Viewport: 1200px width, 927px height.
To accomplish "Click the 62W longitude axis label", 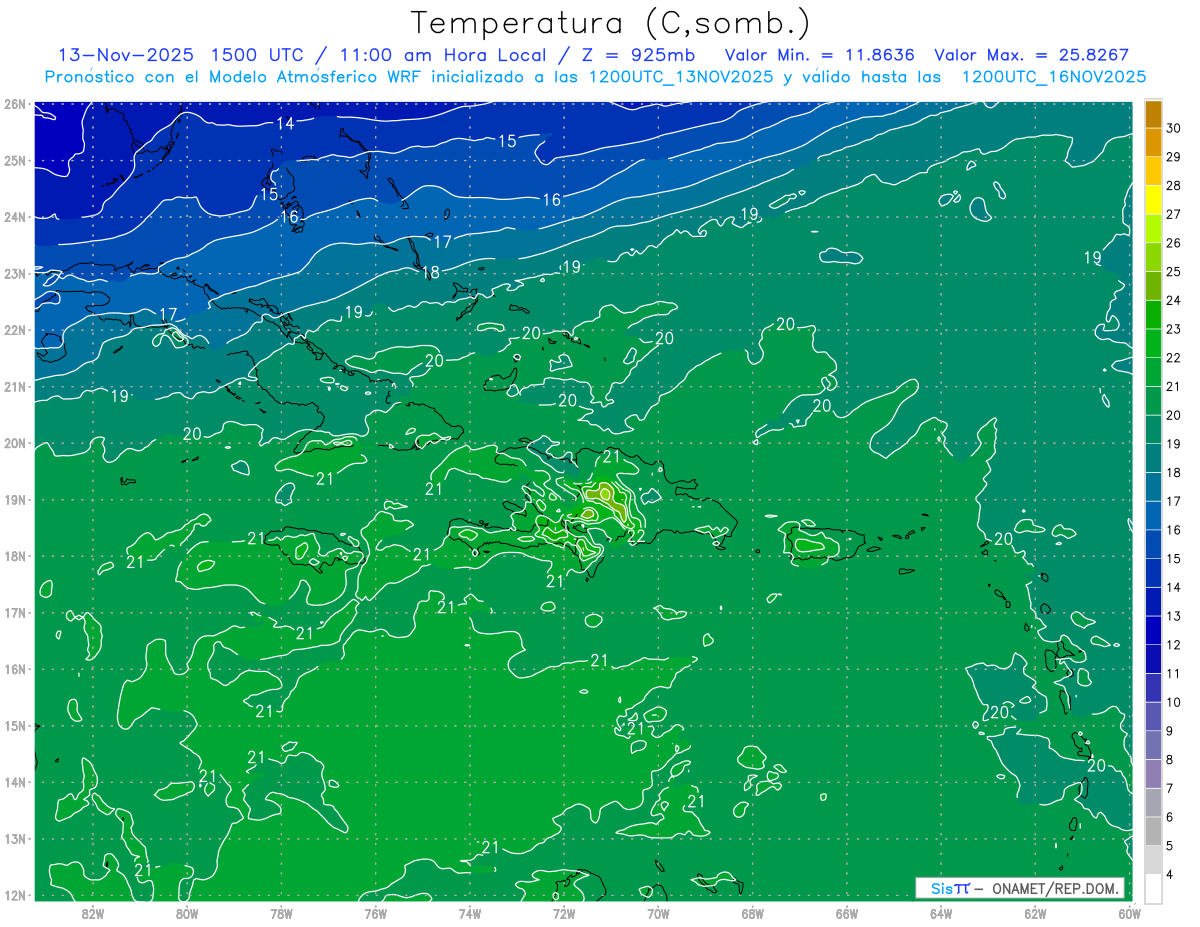I will [1036, 913].
